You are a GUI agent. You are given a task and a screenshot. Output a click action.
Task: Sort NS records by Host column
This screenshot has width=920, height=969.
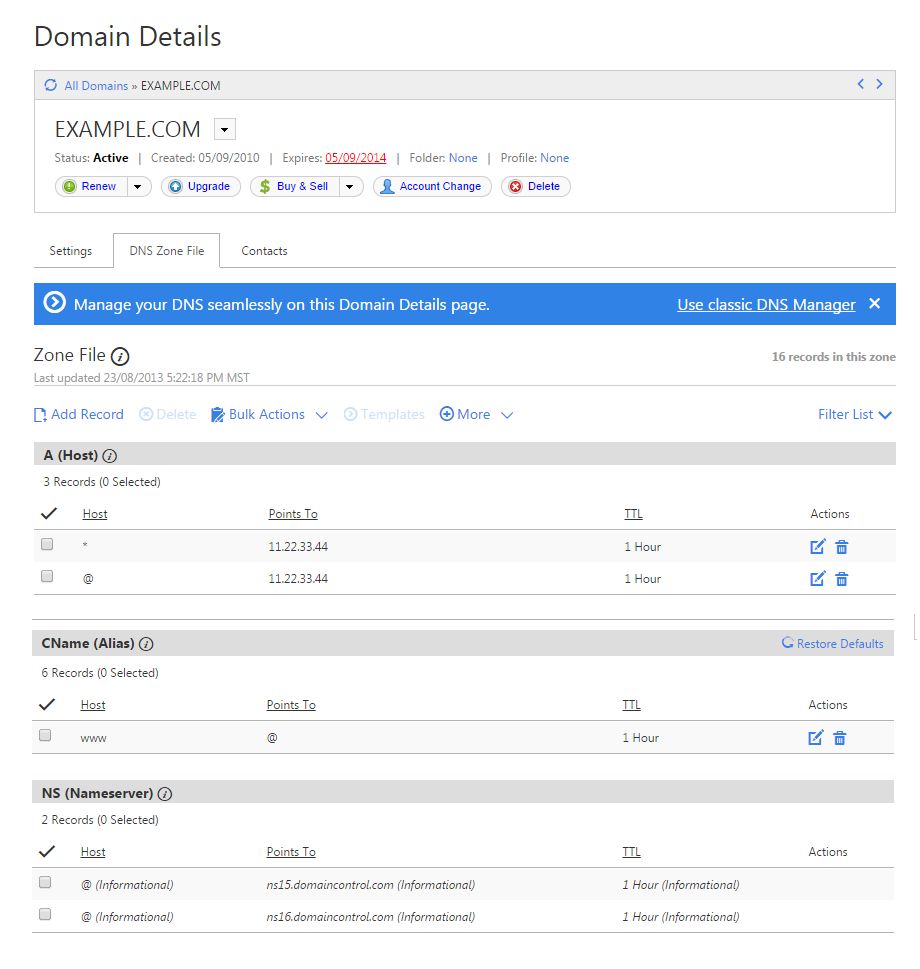coord(93,852)
